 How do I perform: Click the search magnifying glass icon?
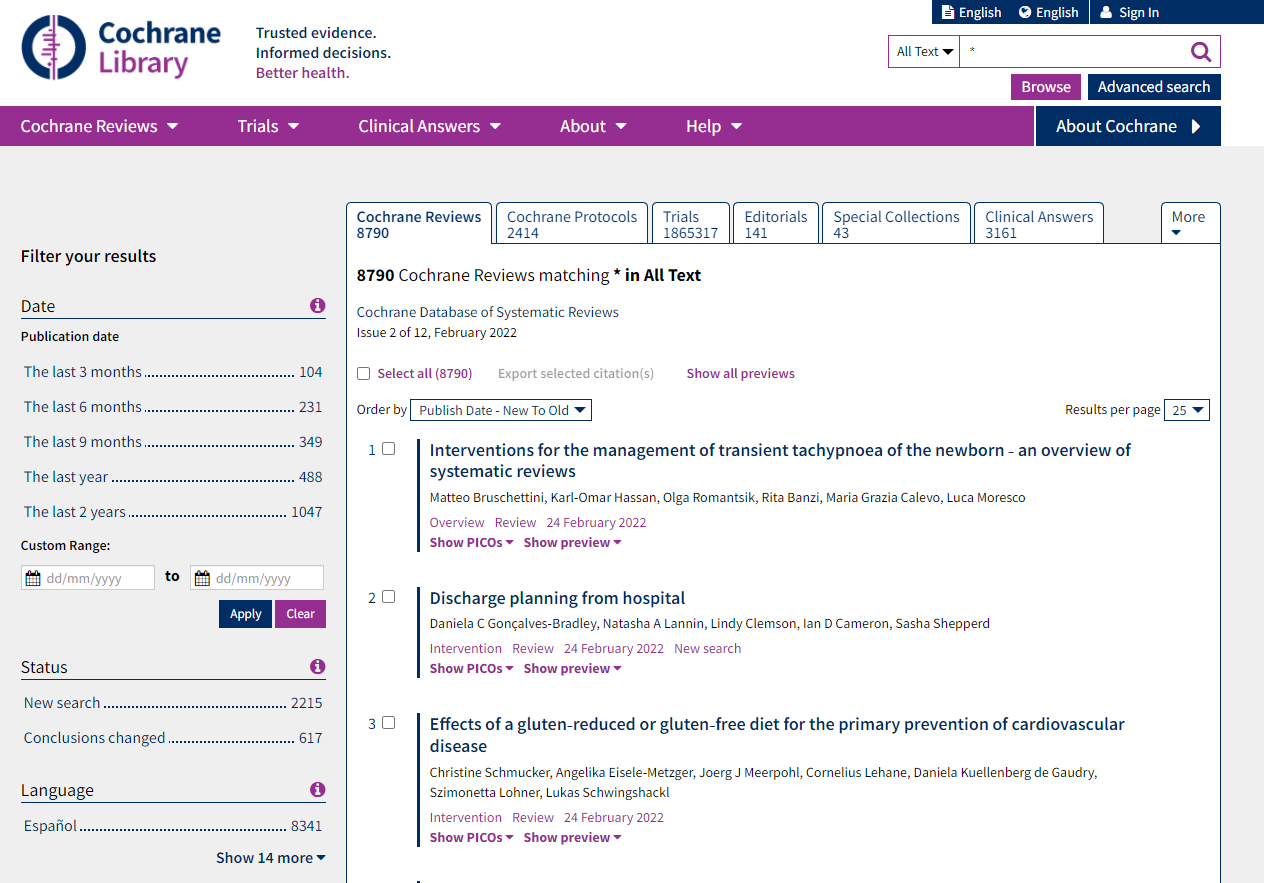1200,51
